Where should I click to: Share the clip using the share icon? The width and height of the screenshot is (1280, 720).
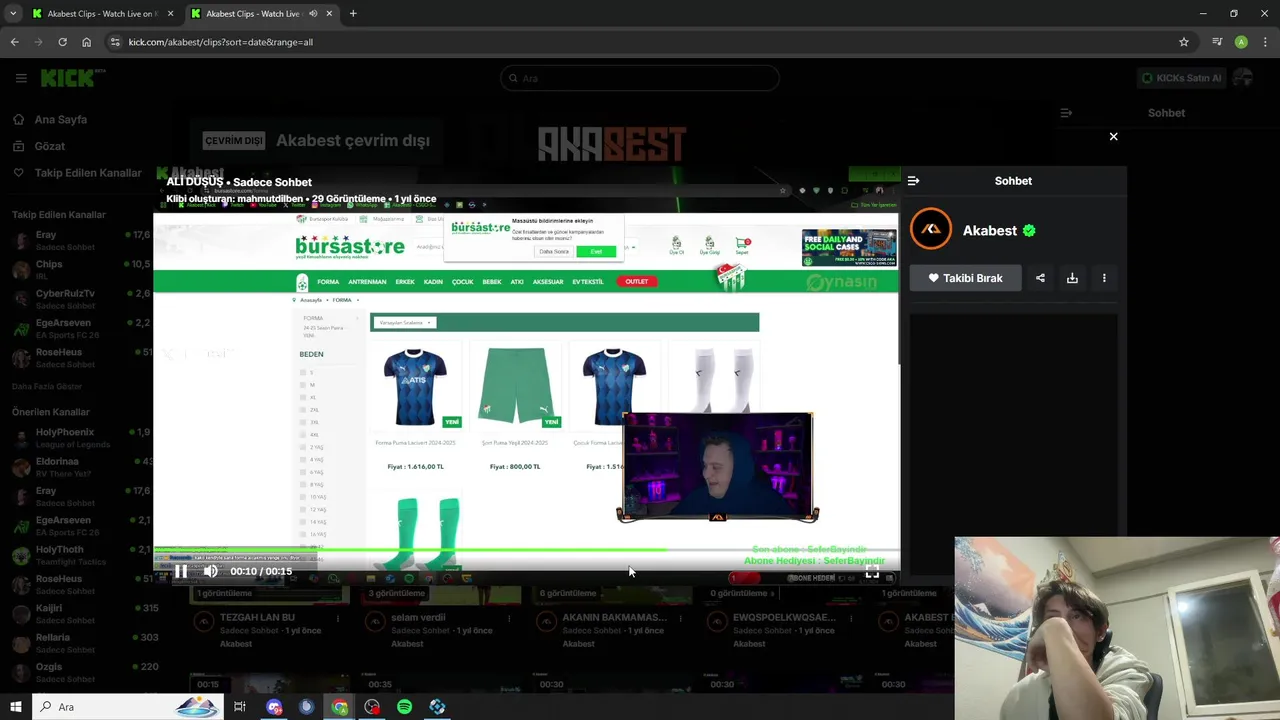1040,278
